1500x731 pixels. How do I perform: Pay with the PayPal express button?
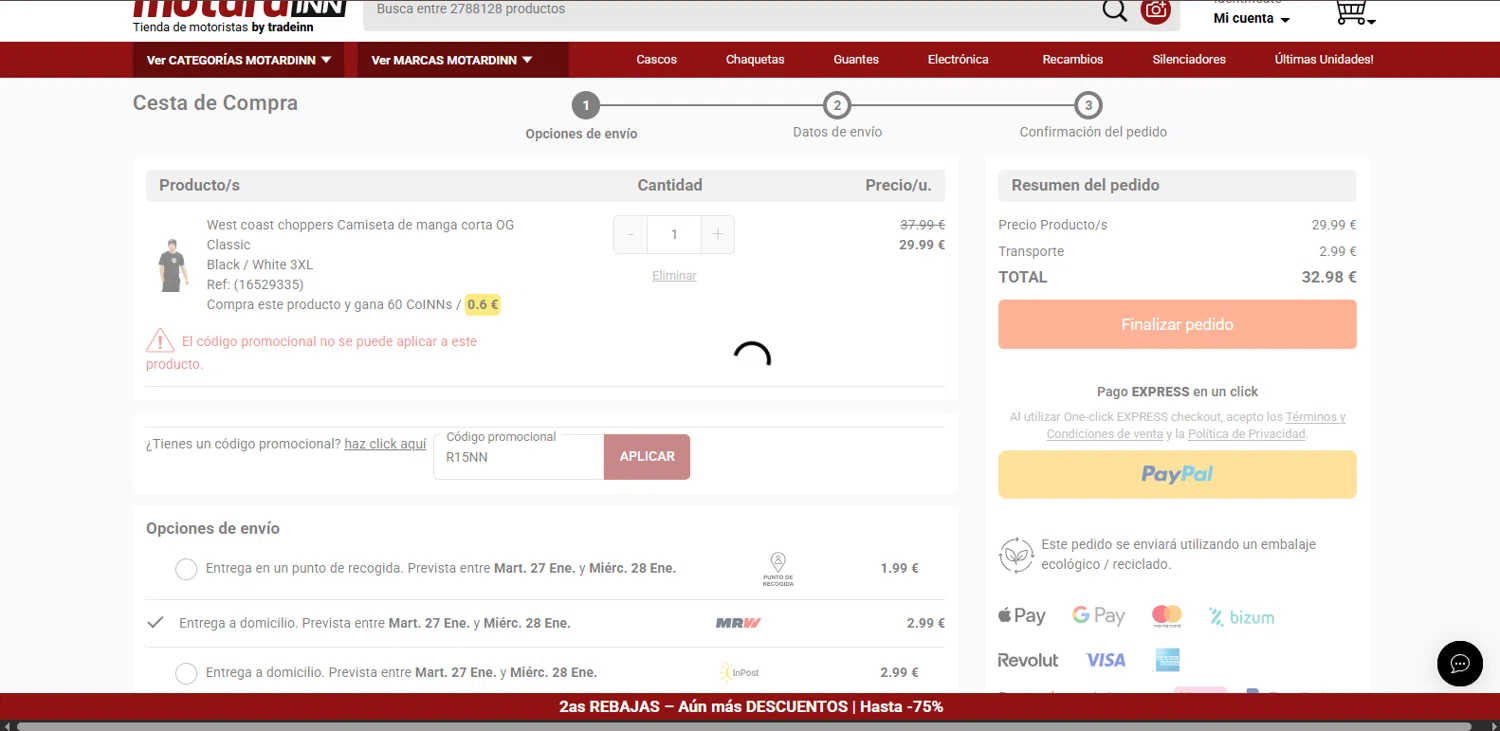pos(1177,474)
